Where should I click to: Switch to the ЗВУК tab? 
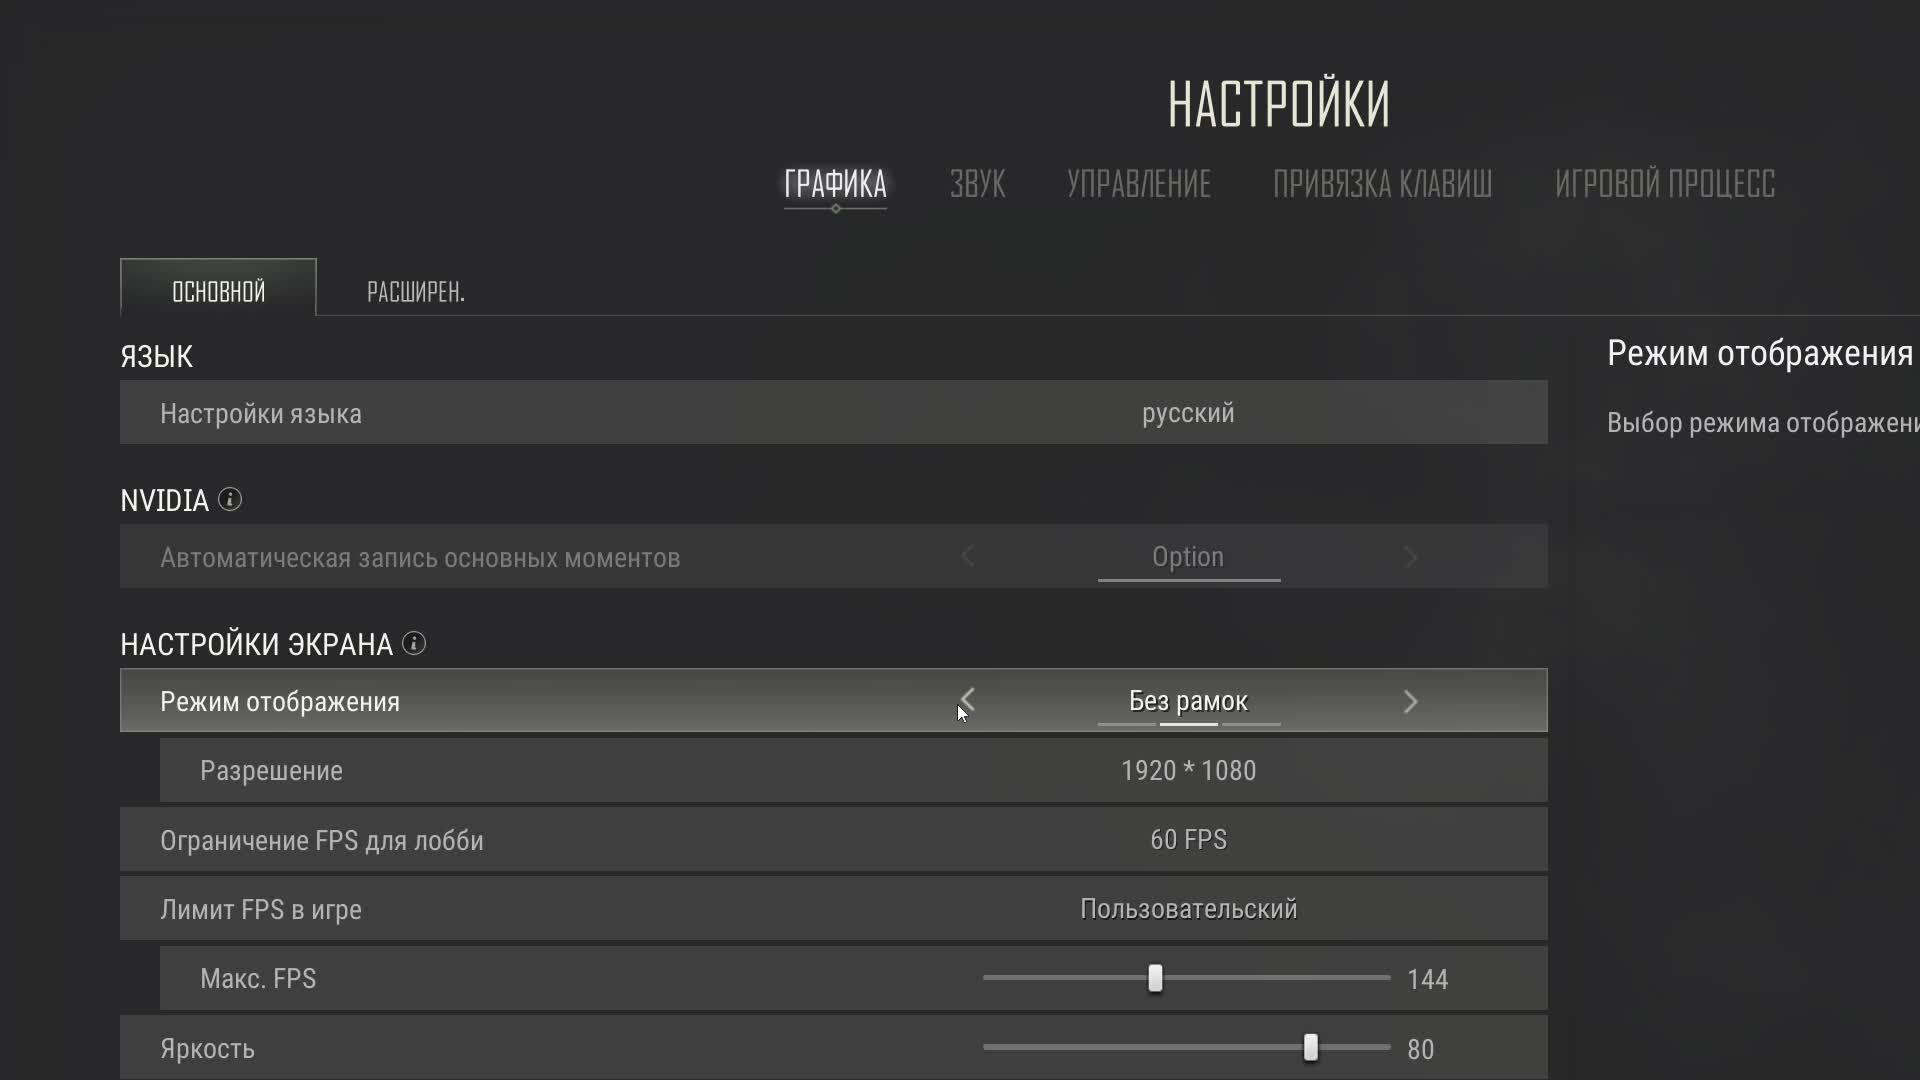point(977,184)
